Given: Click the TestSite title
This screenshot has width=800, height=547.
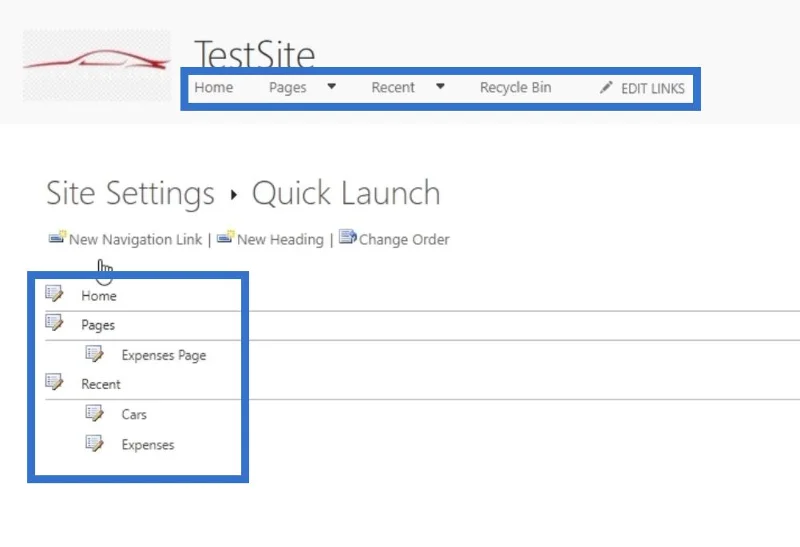Looking at the screenshot, I should pyautogui.click(x=255, y=54).
